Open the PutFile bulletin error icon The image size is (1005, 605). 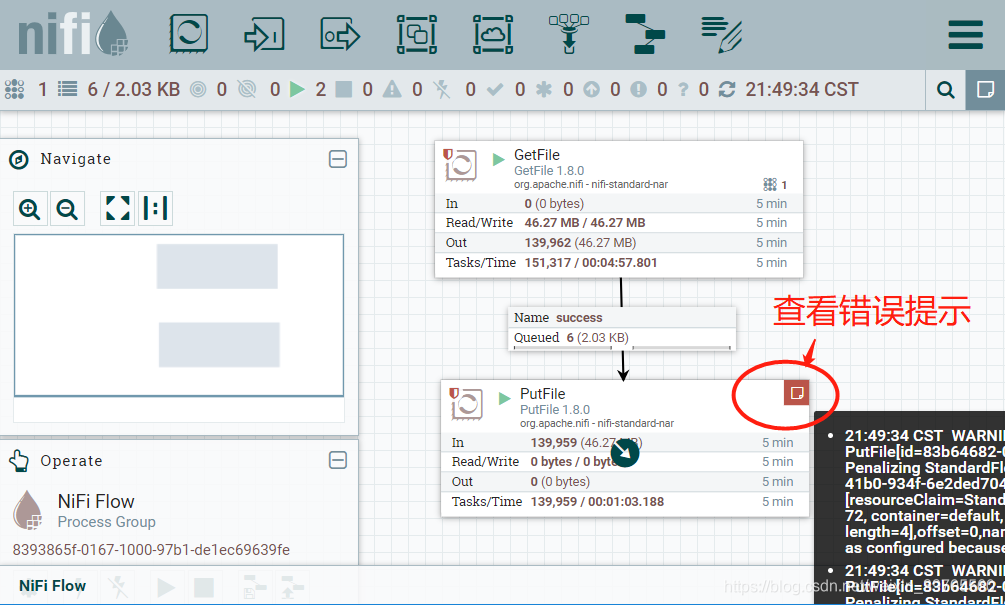tap(797, 393)
